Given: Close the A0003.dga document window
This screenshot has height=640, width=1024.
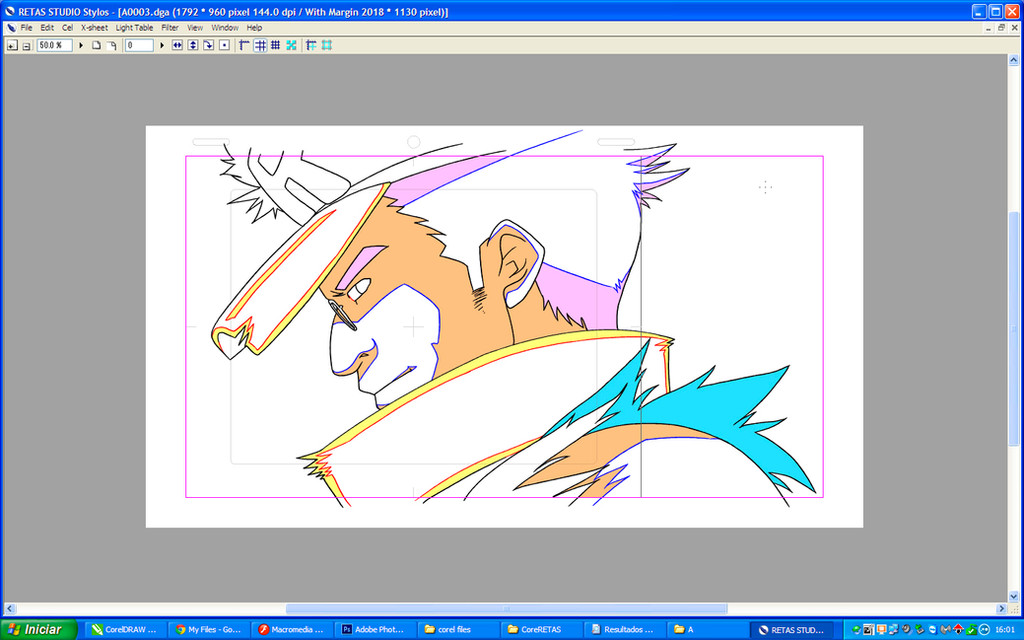Looking at the screenshot, I should (1014, 28).
